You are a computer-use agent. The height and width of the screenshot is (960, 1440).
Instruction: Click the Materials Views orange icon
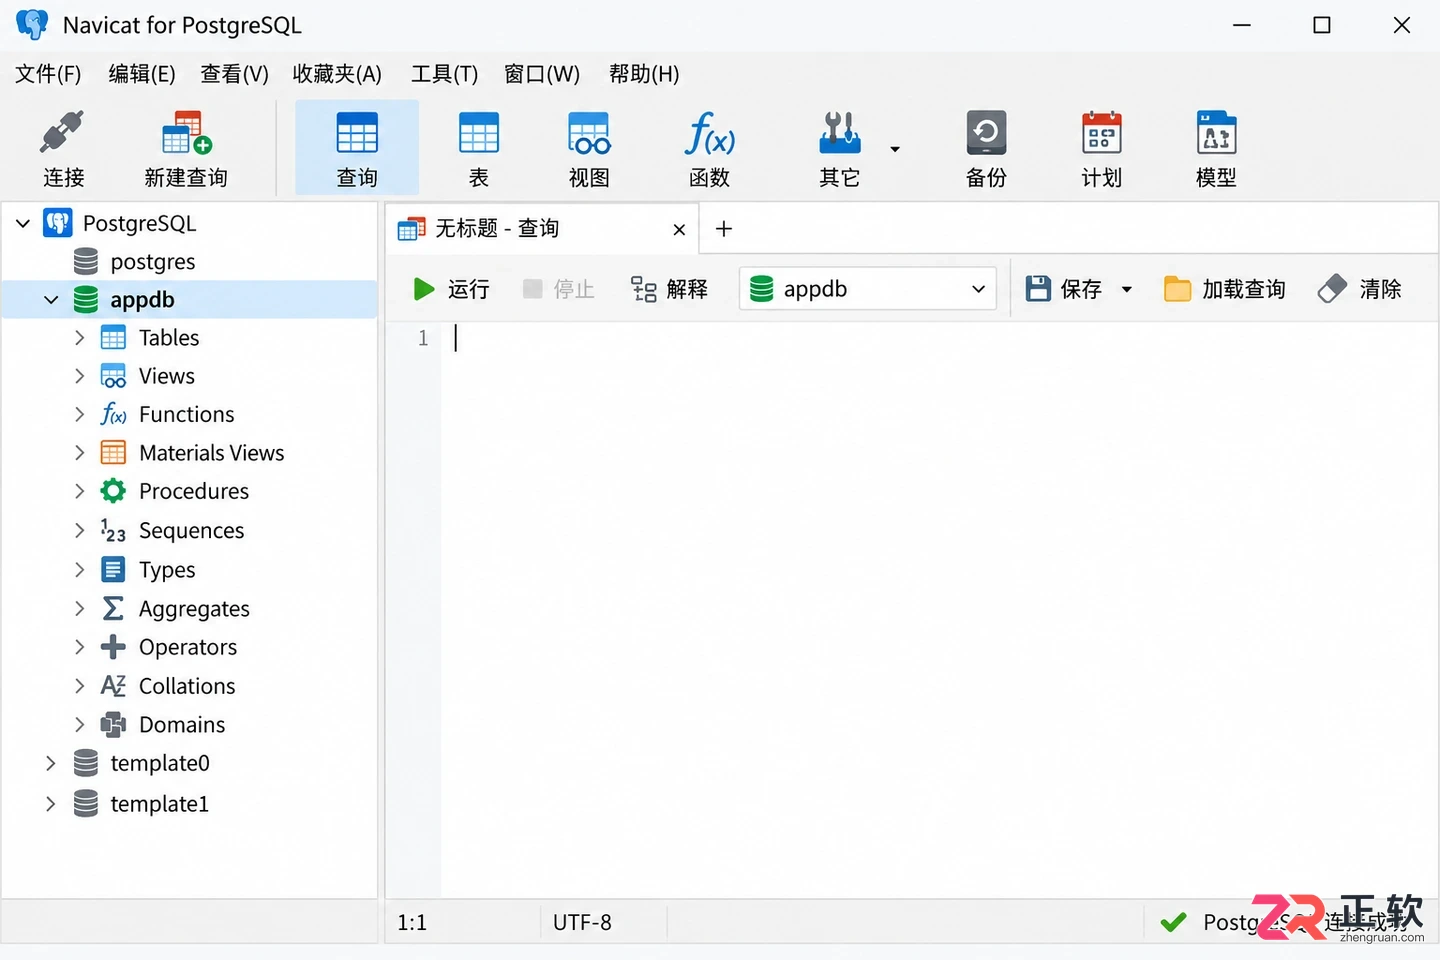113,453
